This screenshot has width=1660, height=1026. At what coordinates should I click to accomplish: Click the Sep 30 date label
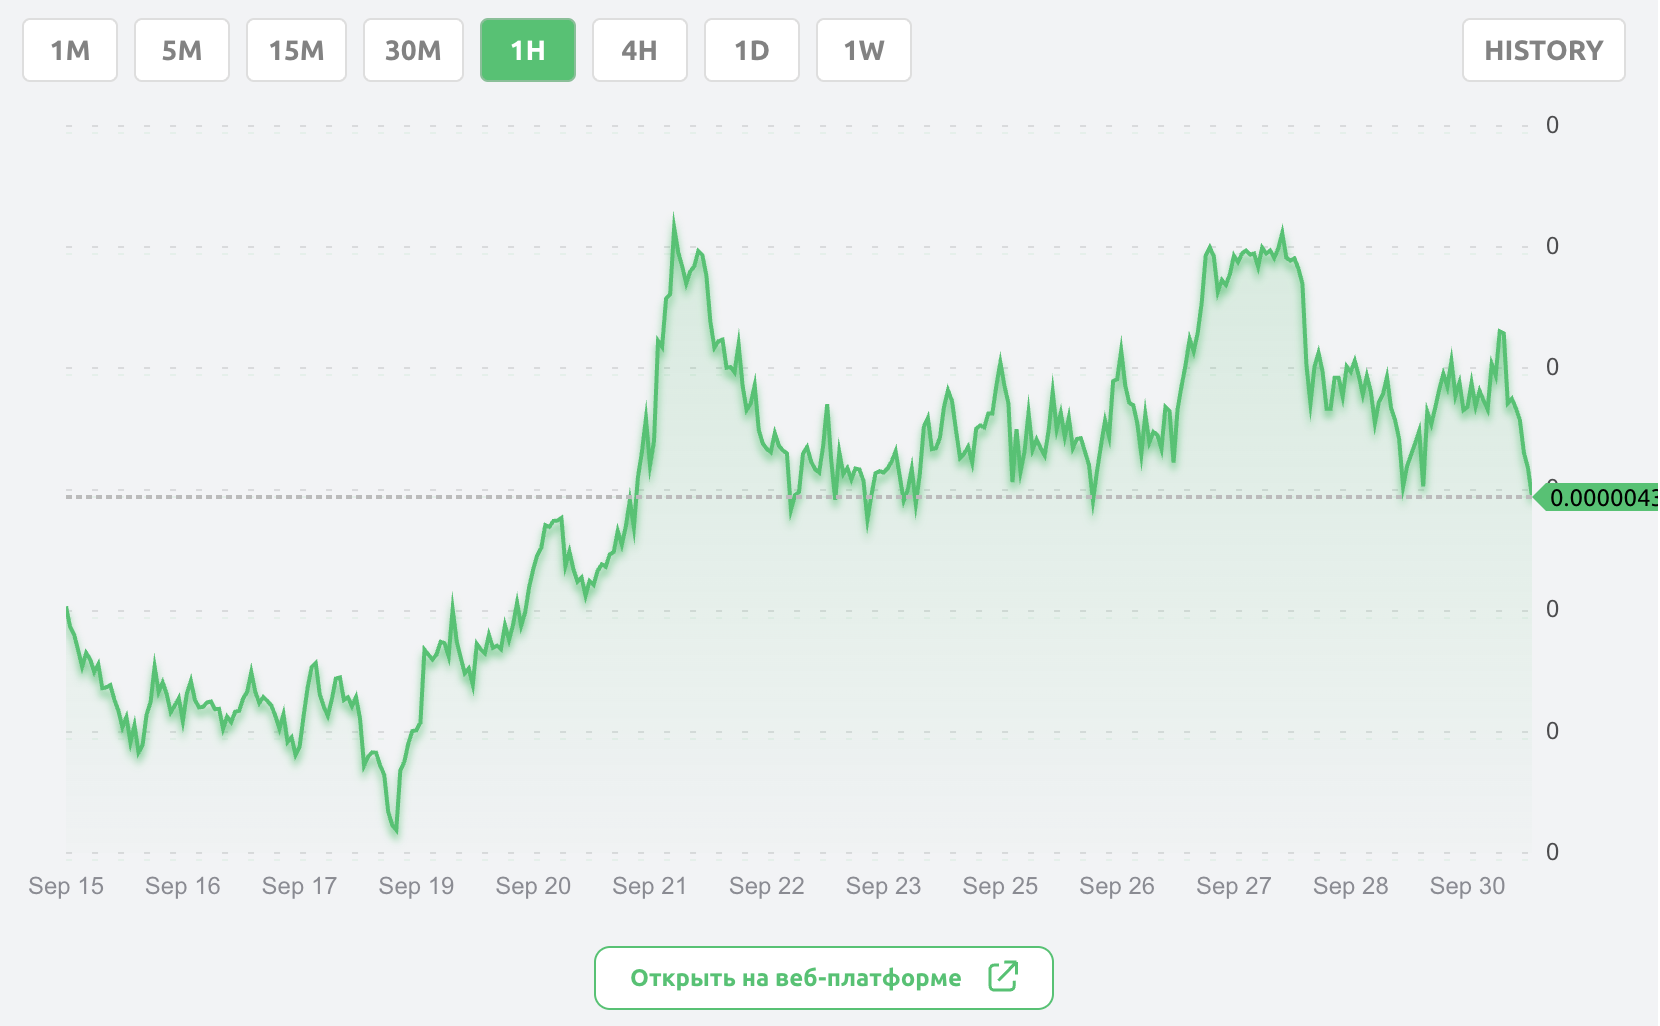[x=1467, y=886]
